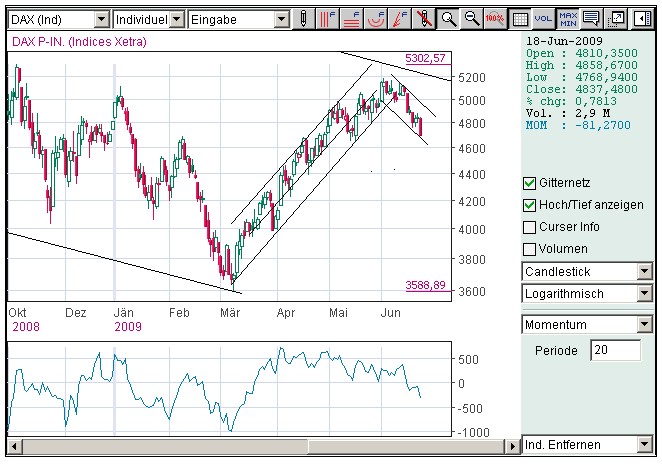Reset zoom to 100%
Screen dimensions: 662x464
495,19
